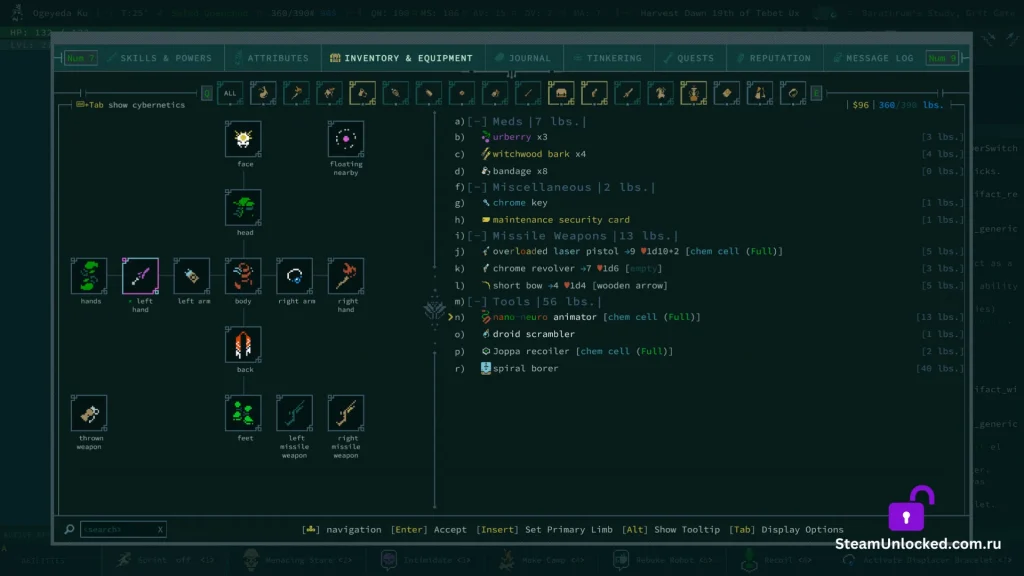Click the $96 money display
This screenshot has width=1024, height=576.
[x=861, y=105]
